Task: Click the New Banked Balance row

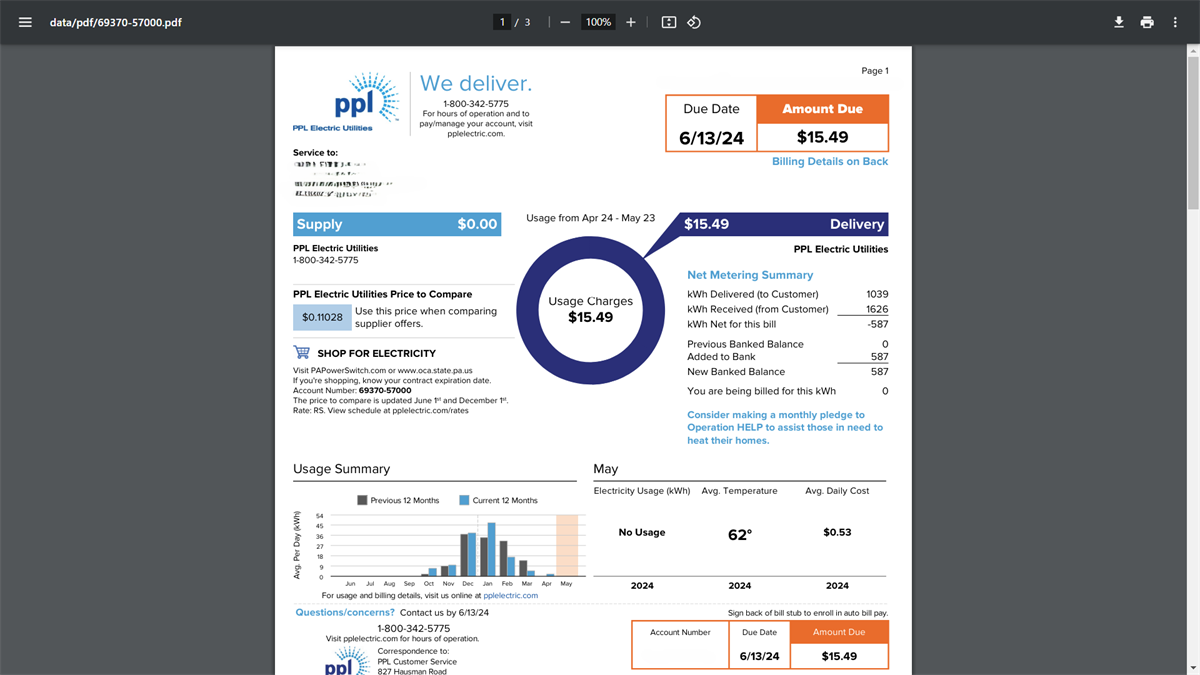Action: [787, 371]
